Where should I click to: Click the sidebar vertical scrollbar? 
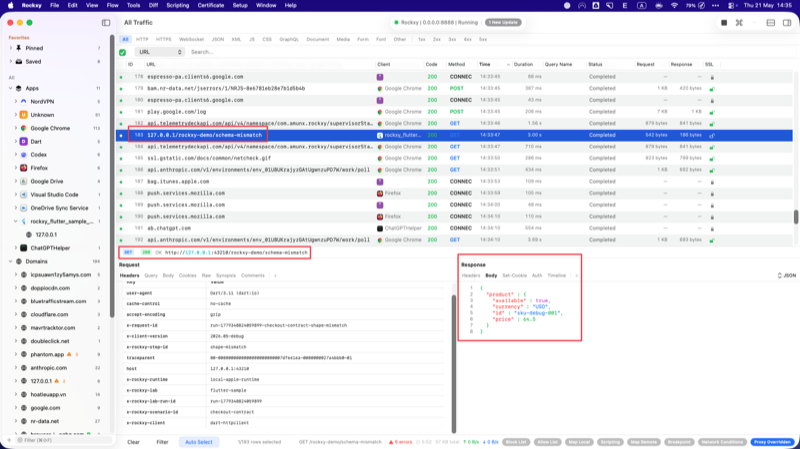[112, 176]
